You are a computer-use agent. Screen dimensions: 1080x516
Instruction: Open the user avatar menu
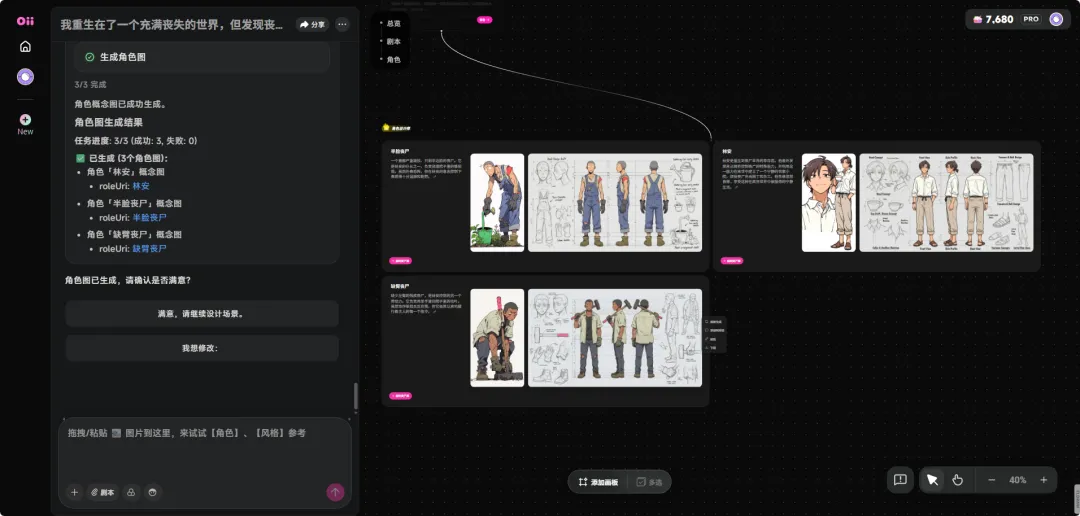click(1056, 19)
